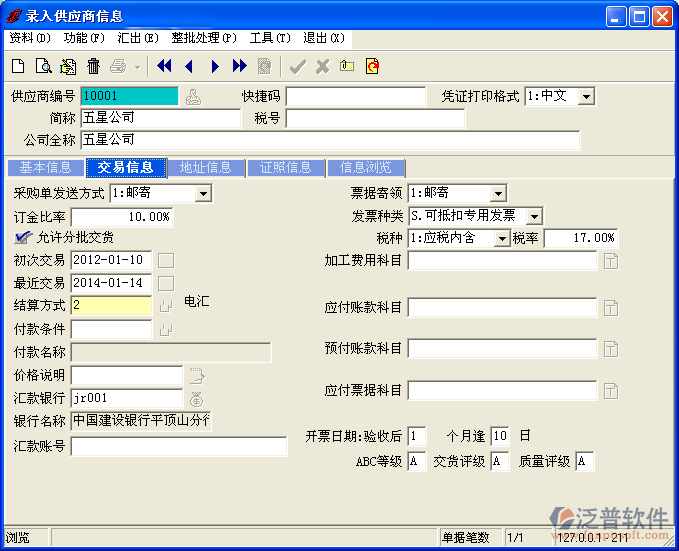This screenshot has height=551, width=679.
Task: Click the 退出(X) menu
Action: (x=323, y=39)
